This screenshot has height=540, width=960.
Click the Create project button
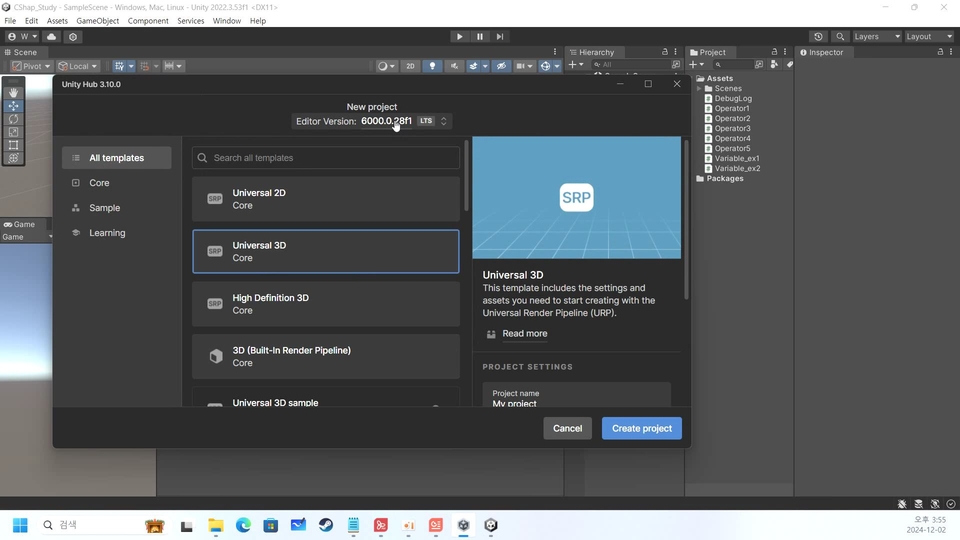tap(642, 429)
